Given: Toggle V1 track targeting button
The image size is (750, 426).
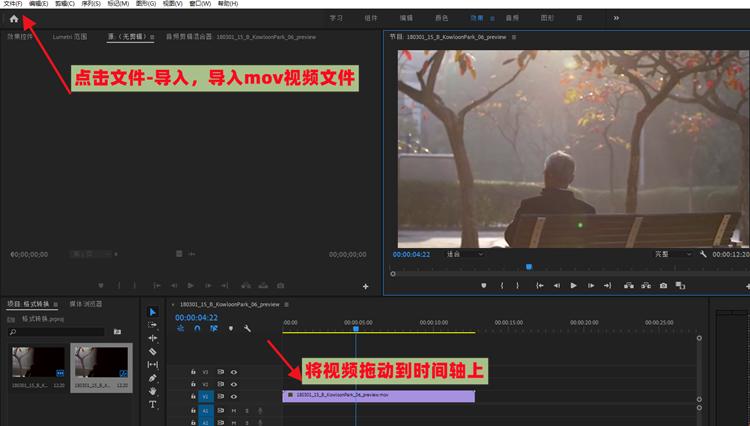Looking at the screenshot, I should 206,396.
